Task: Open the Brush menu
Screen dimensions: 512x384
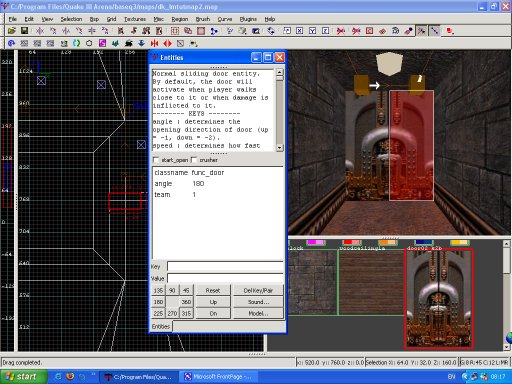Action: (203, 19)
